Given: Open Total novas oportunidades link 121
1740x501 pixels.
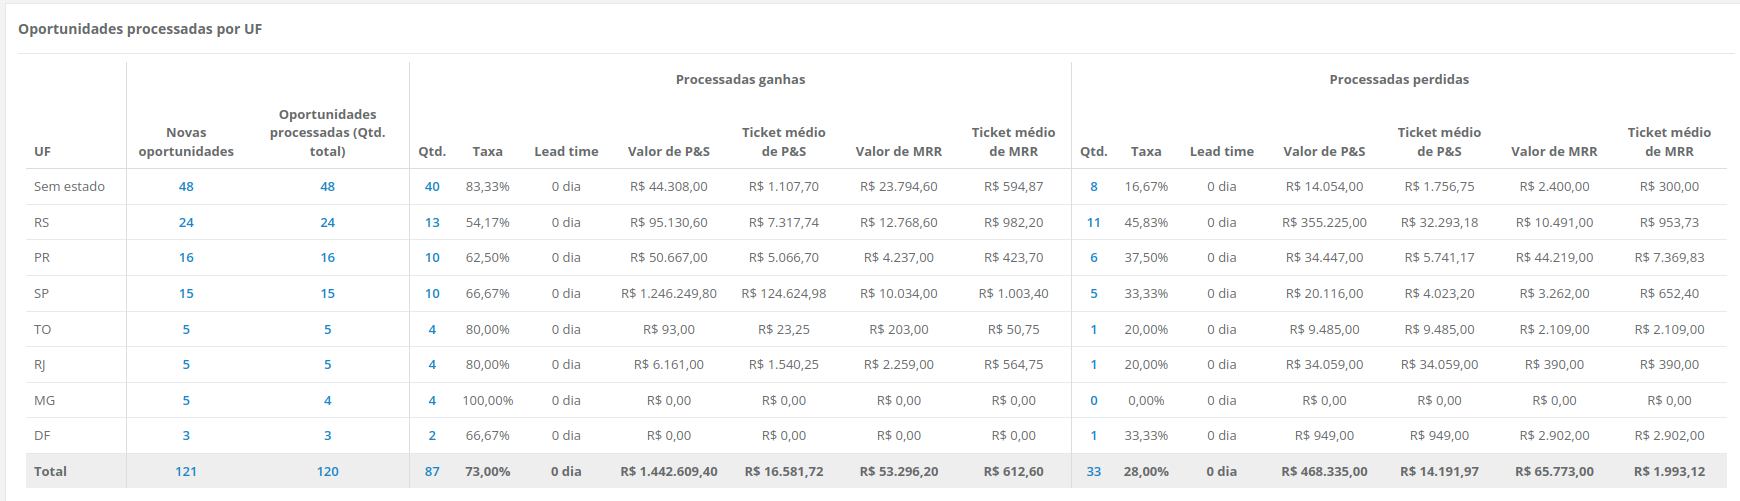Looking at the screenshot, I should pos(186,472).
